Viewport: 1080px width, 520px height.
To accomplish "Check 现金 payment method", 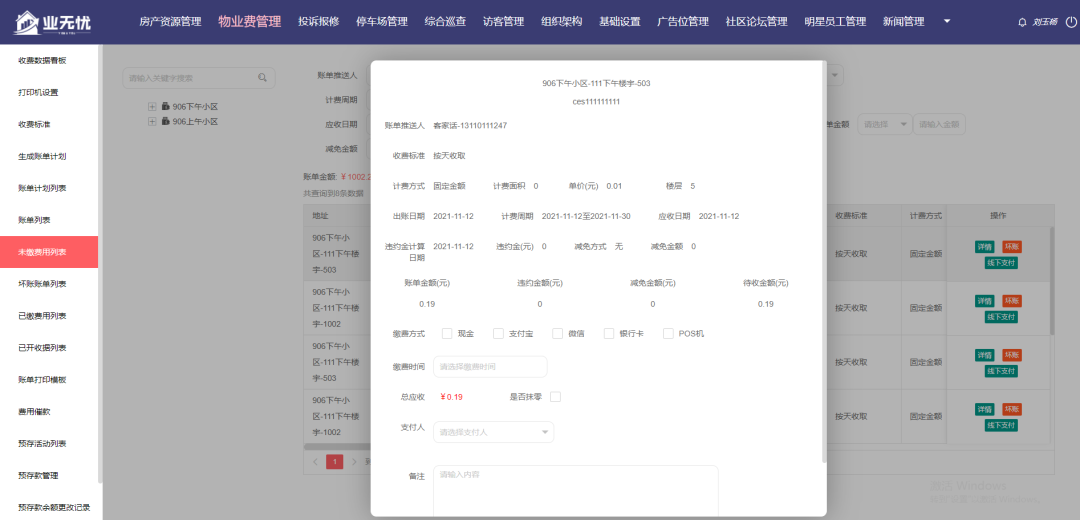I will 447,333.
